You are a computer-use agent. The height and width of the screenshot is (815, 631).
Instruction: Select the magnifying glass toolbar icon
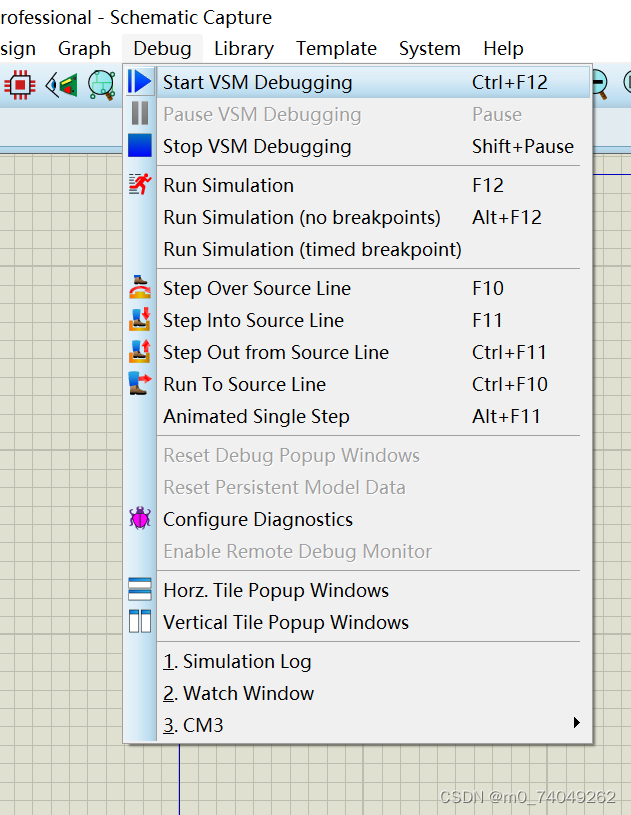(102, 85)
